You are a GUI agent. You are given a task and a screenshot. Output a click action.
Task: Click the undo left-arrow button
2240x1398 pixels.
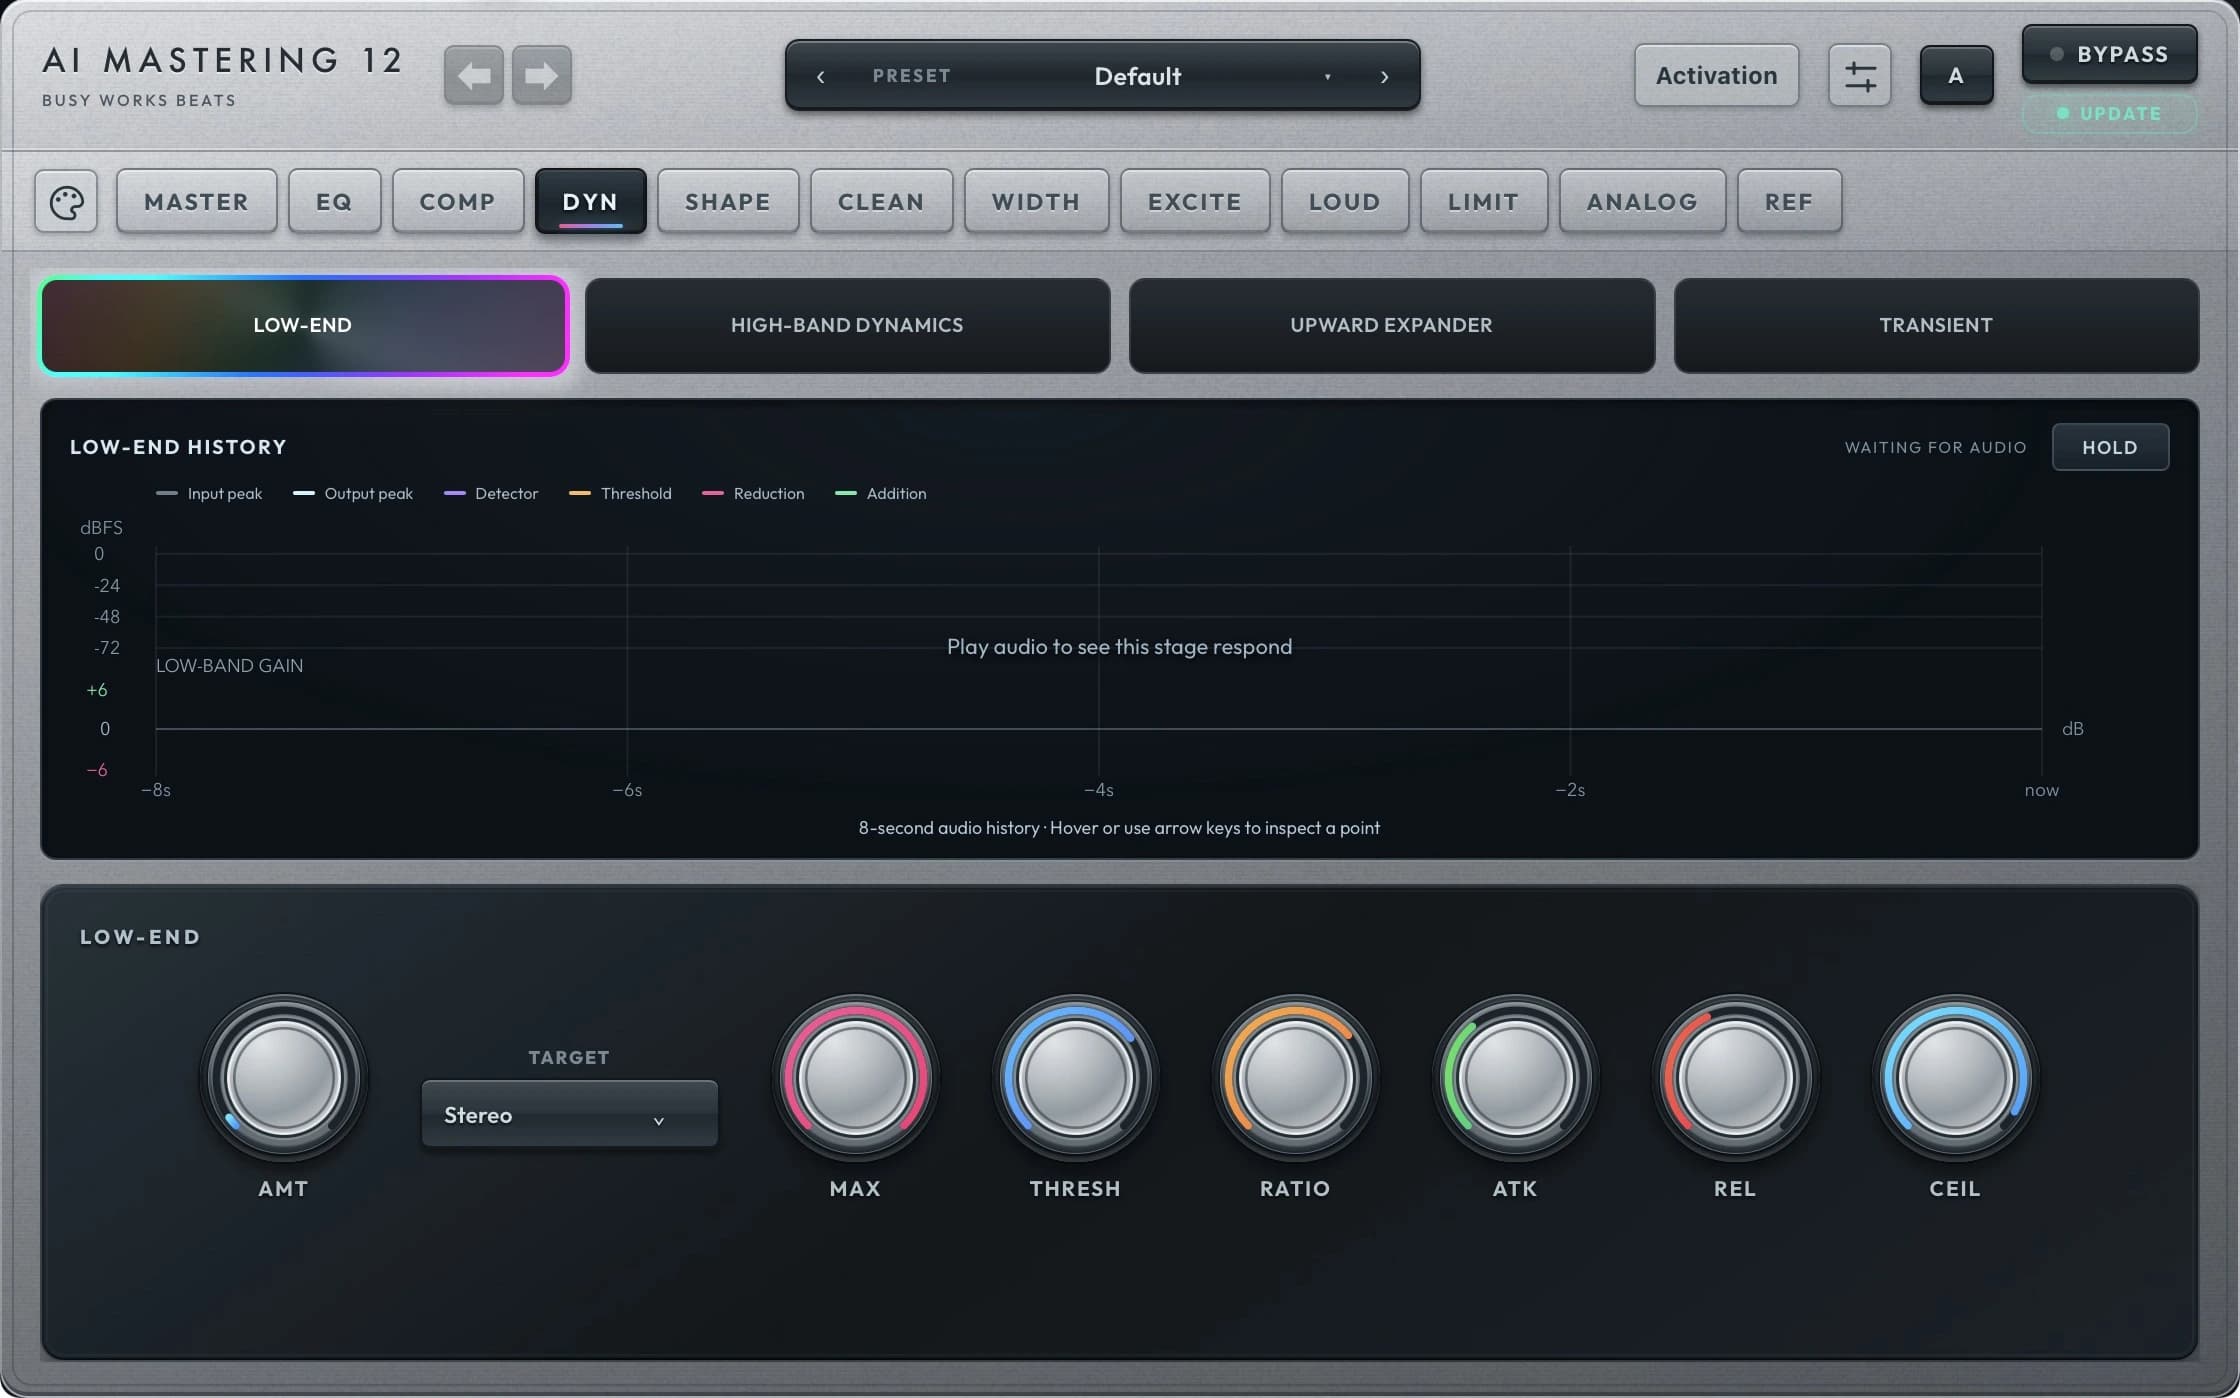pyautogui.click(x=473, y=75)
